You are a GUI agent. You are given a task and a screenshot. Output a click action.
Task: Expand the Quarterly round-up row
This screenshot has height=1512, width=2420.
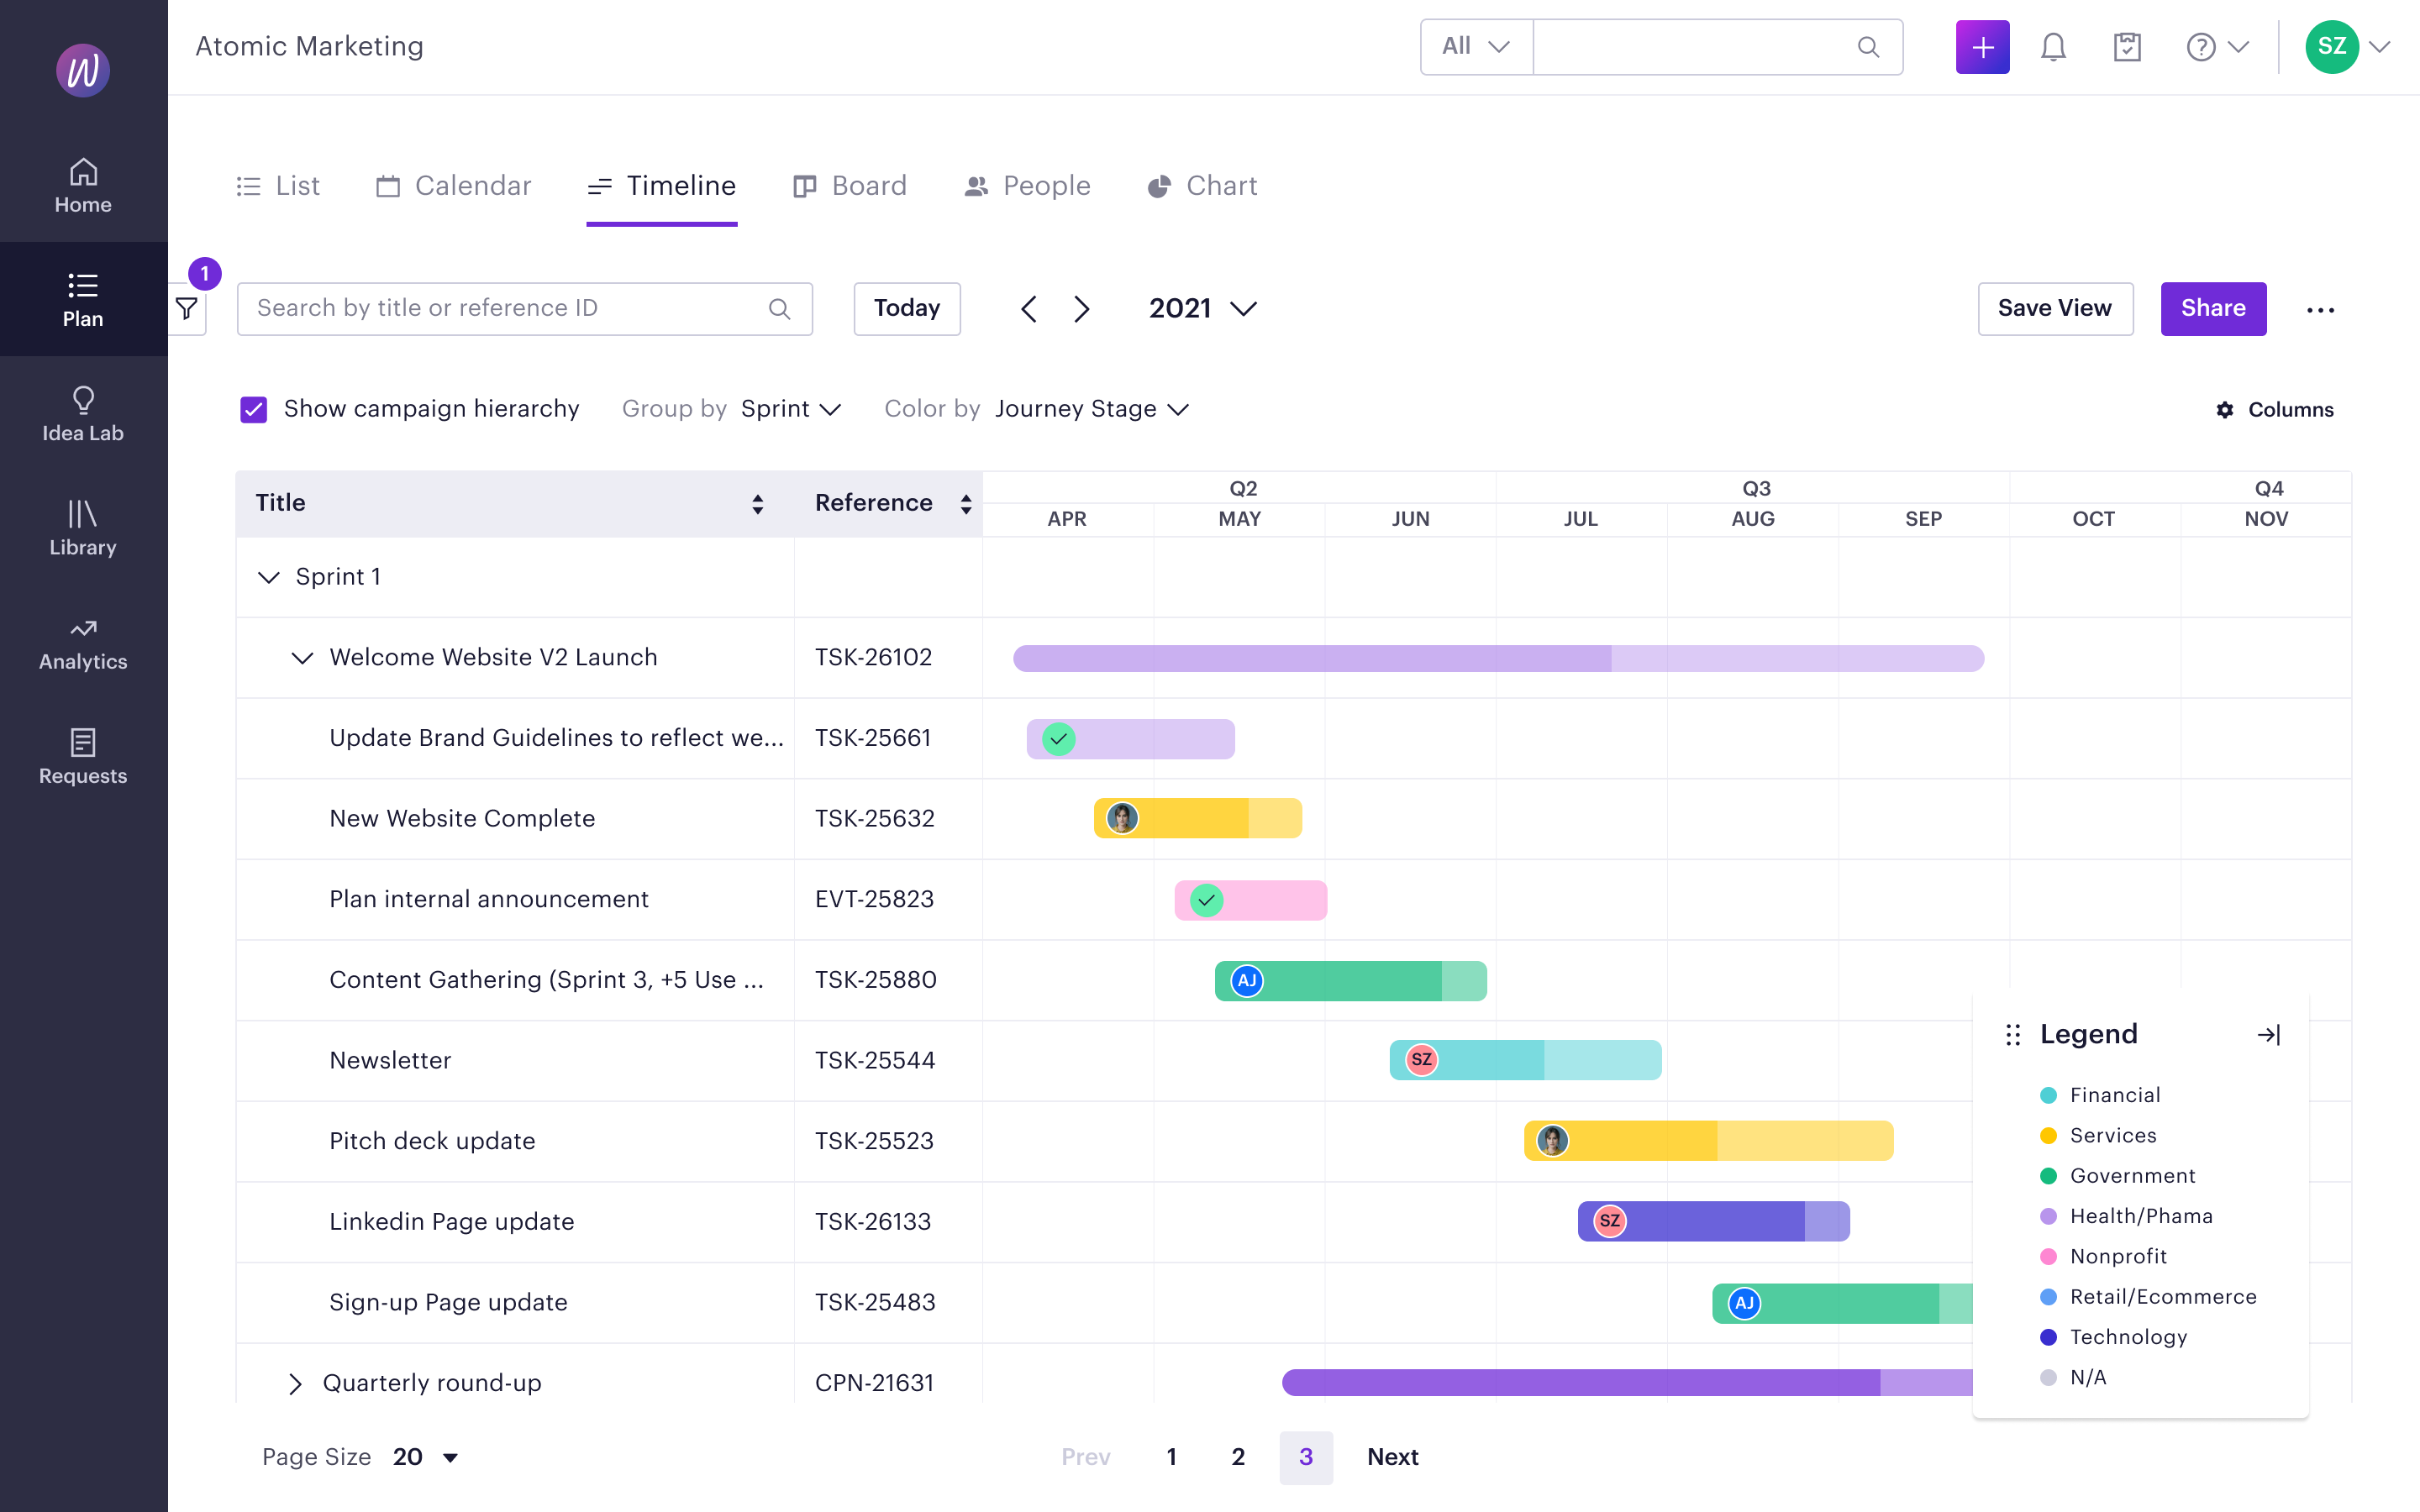point(295,1383)
